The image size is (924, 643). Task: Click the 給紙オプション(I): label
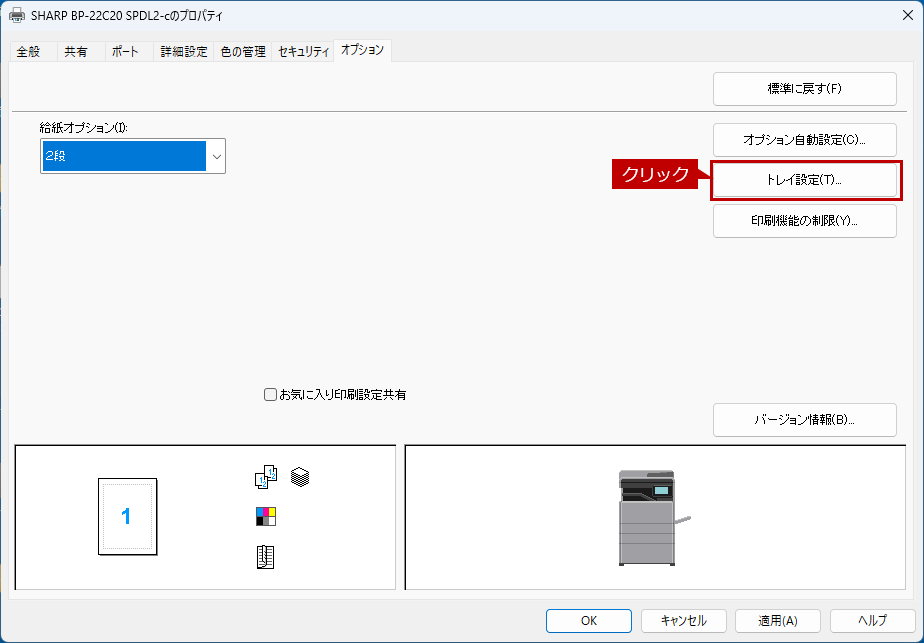coord(84,127)
